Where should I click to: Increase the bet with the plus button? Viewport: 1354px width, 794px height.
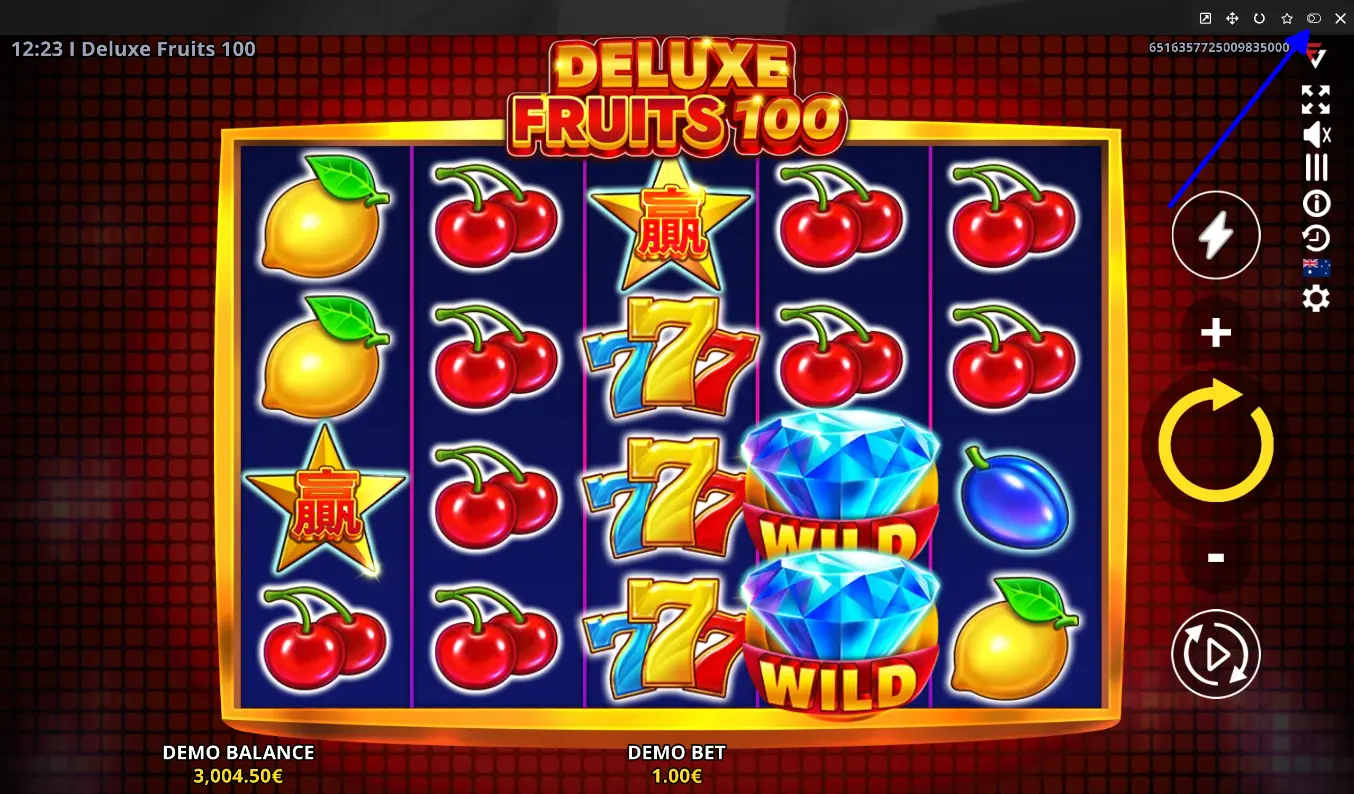click(1215, 333)
